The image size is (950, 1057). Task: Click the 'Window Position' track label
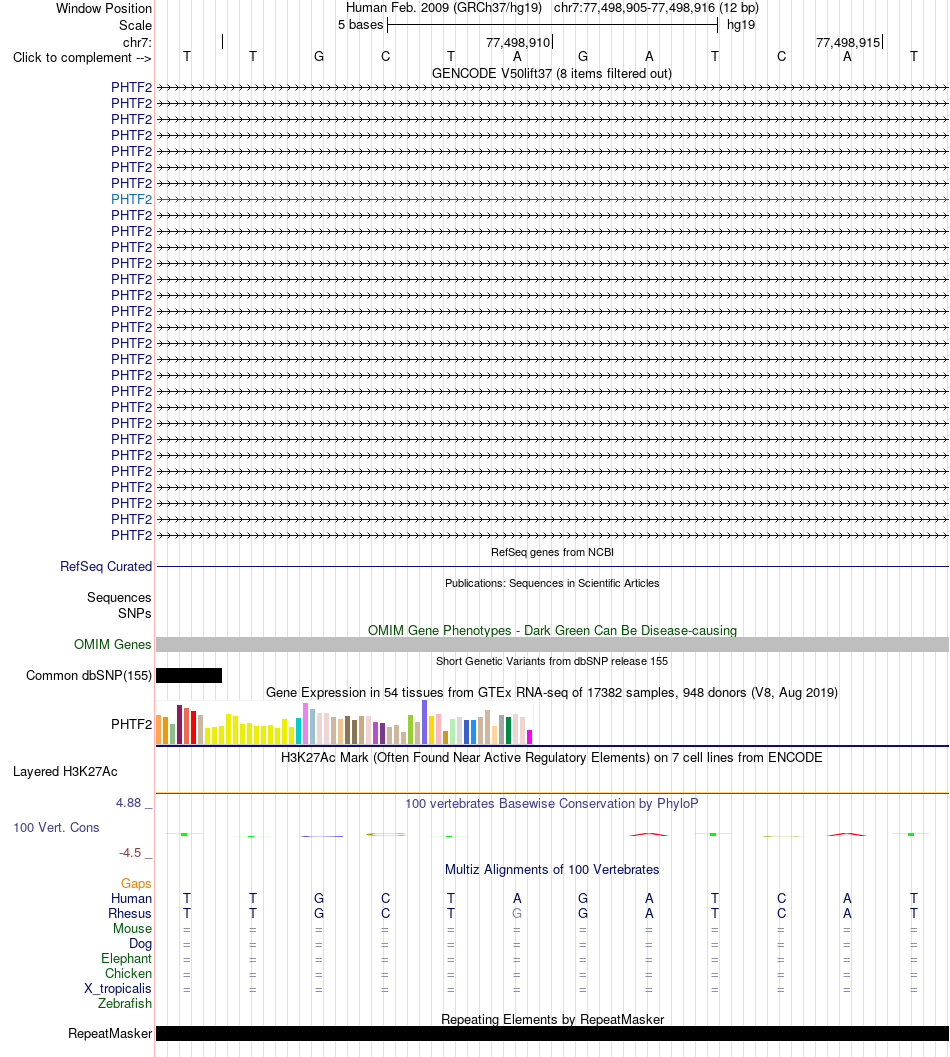104,9
